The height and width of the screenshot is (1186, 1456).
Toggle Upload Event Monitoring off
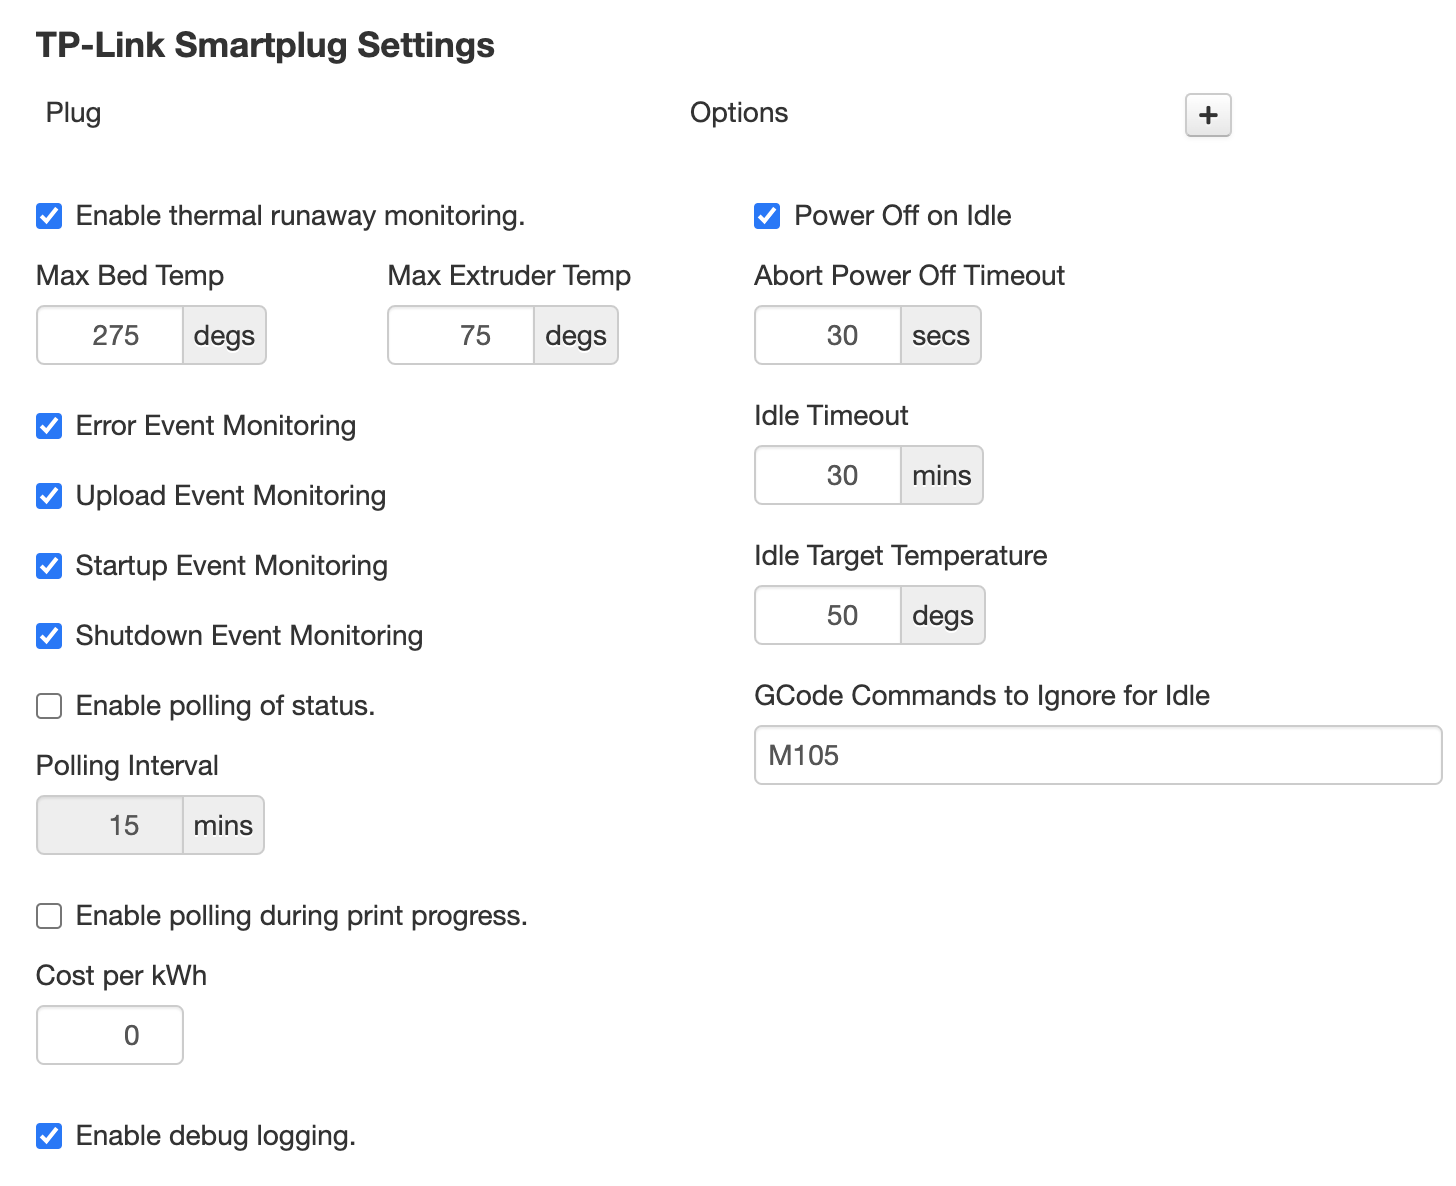coord(49,496)
